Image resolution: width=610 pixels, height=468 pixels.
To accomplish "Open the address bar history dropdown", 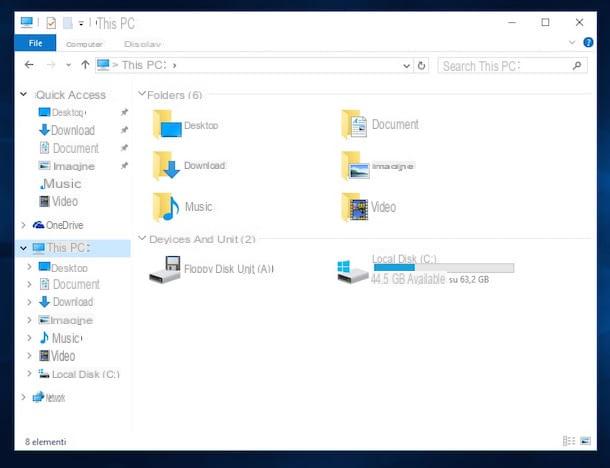I will click(407, 66).
